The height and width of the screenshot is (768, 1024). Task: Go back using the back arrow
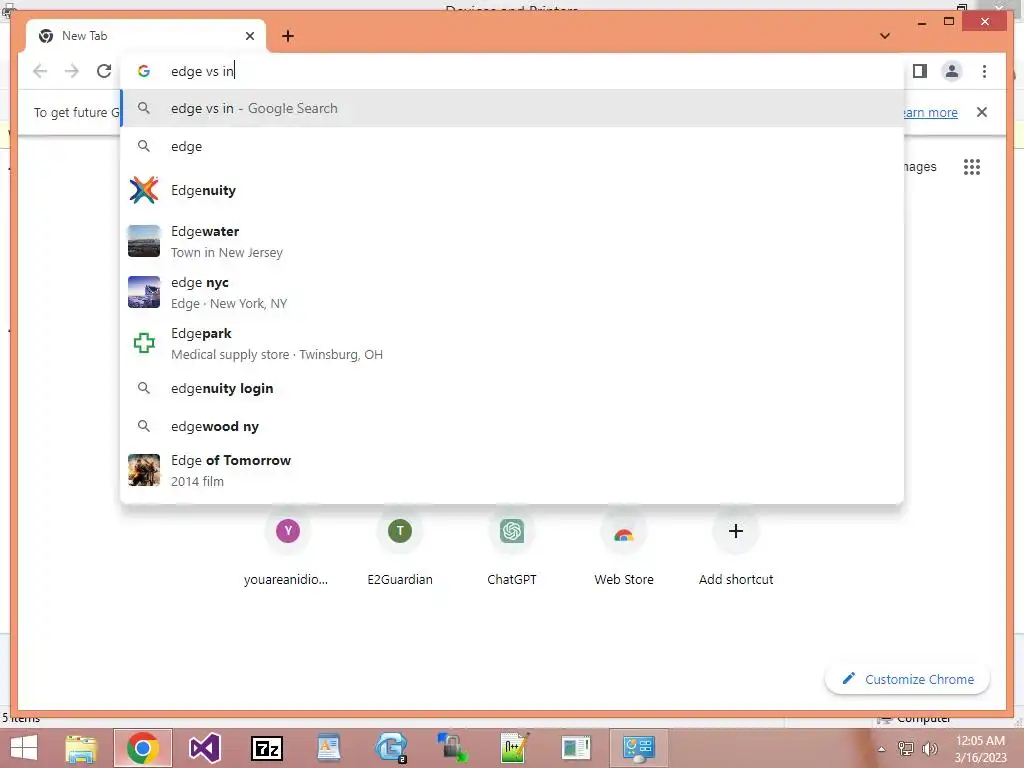click(x=40, y=71)
